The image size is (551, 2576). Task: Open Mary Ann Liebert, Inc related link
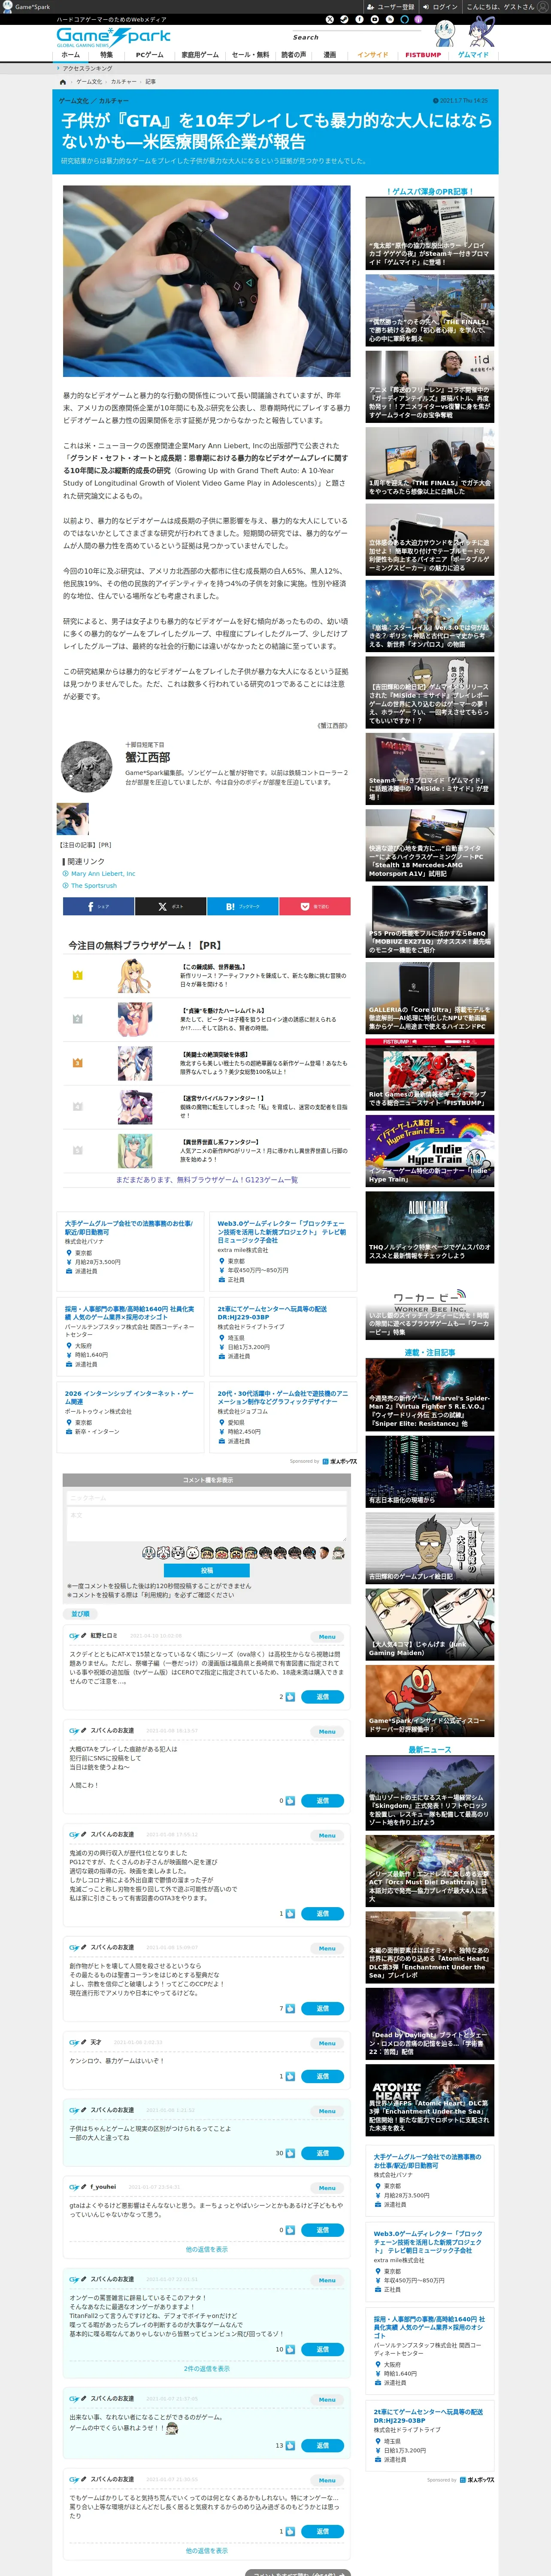(103, 874)
